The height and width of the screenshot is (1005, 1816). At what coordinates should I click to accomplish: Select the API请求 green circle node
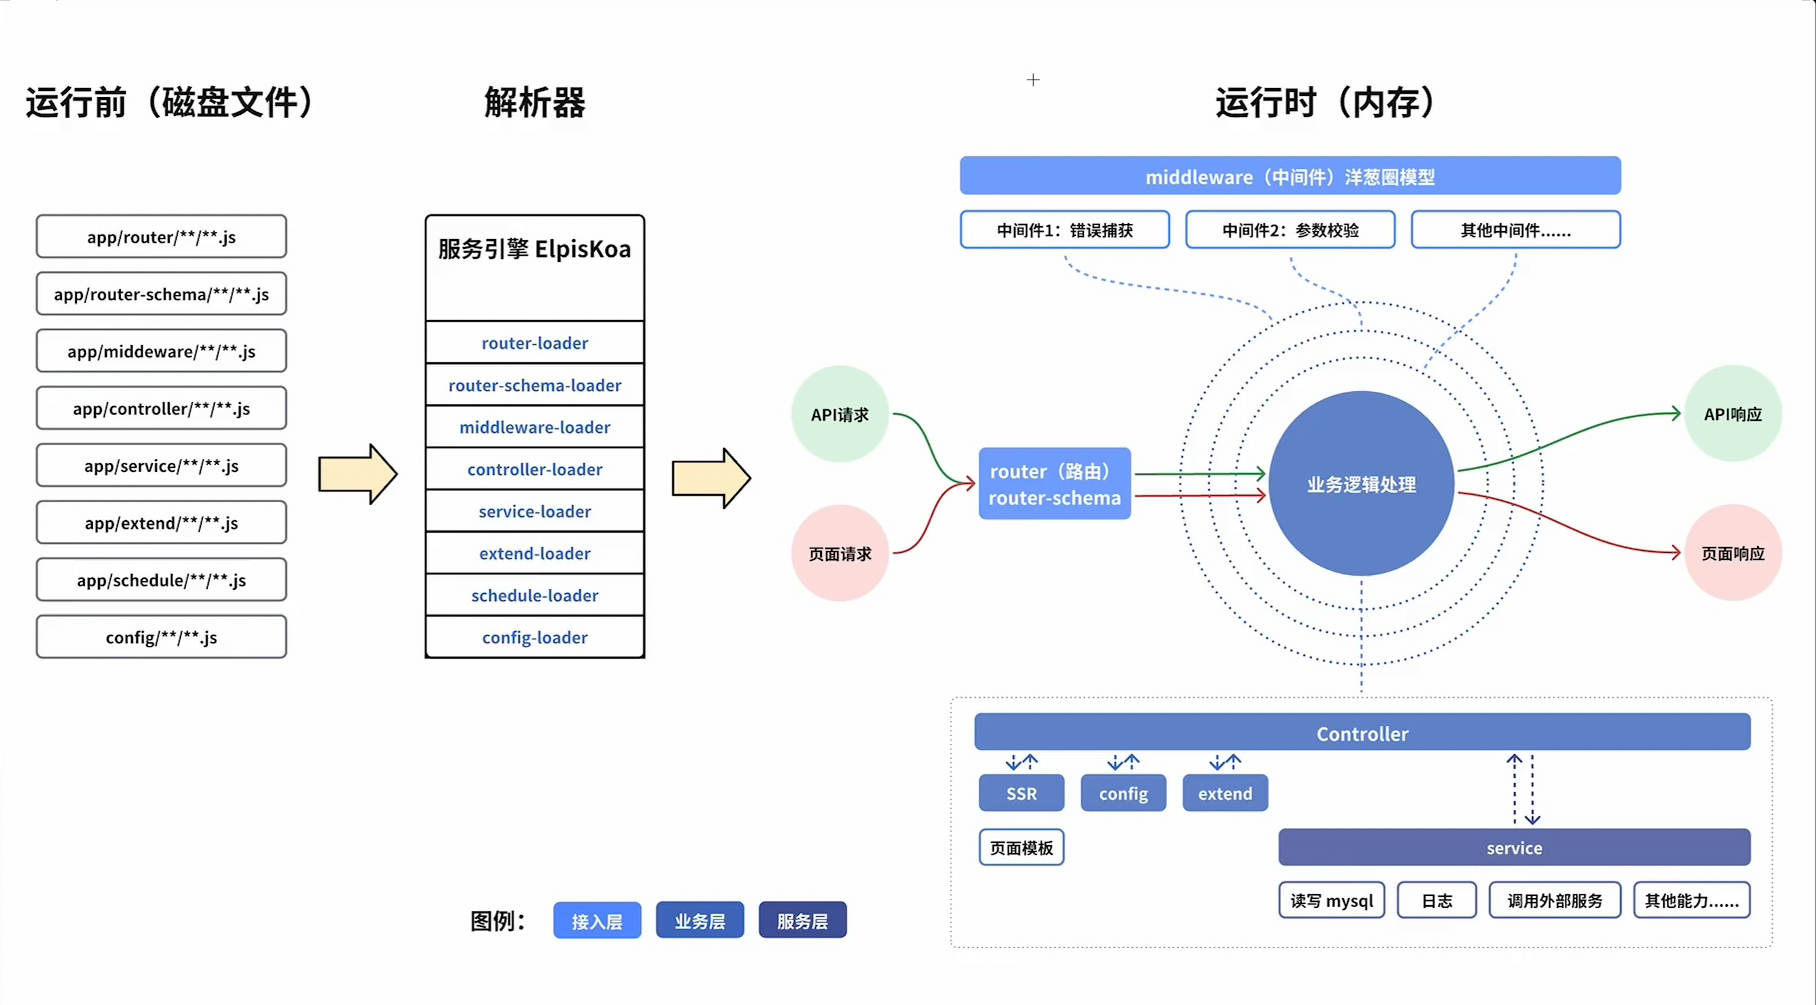[840, 413]
